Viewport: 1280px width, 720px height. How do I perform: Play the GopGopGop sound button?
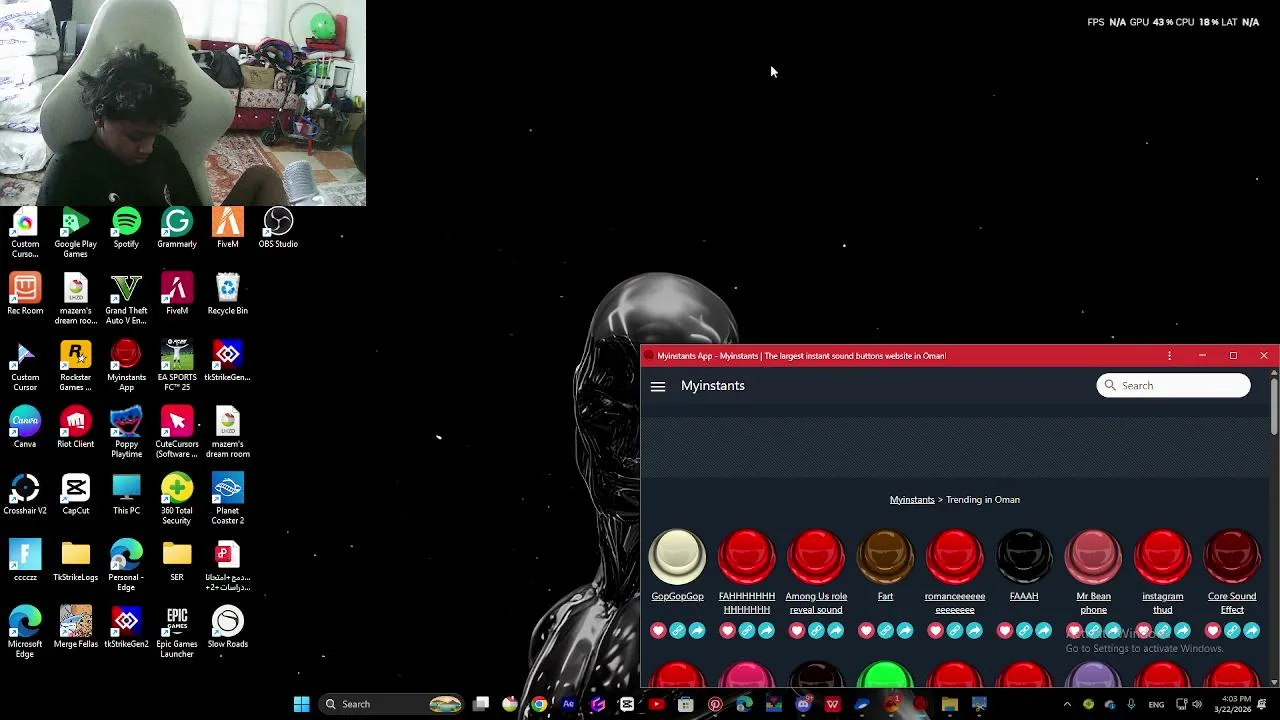[x=677, y=557]
